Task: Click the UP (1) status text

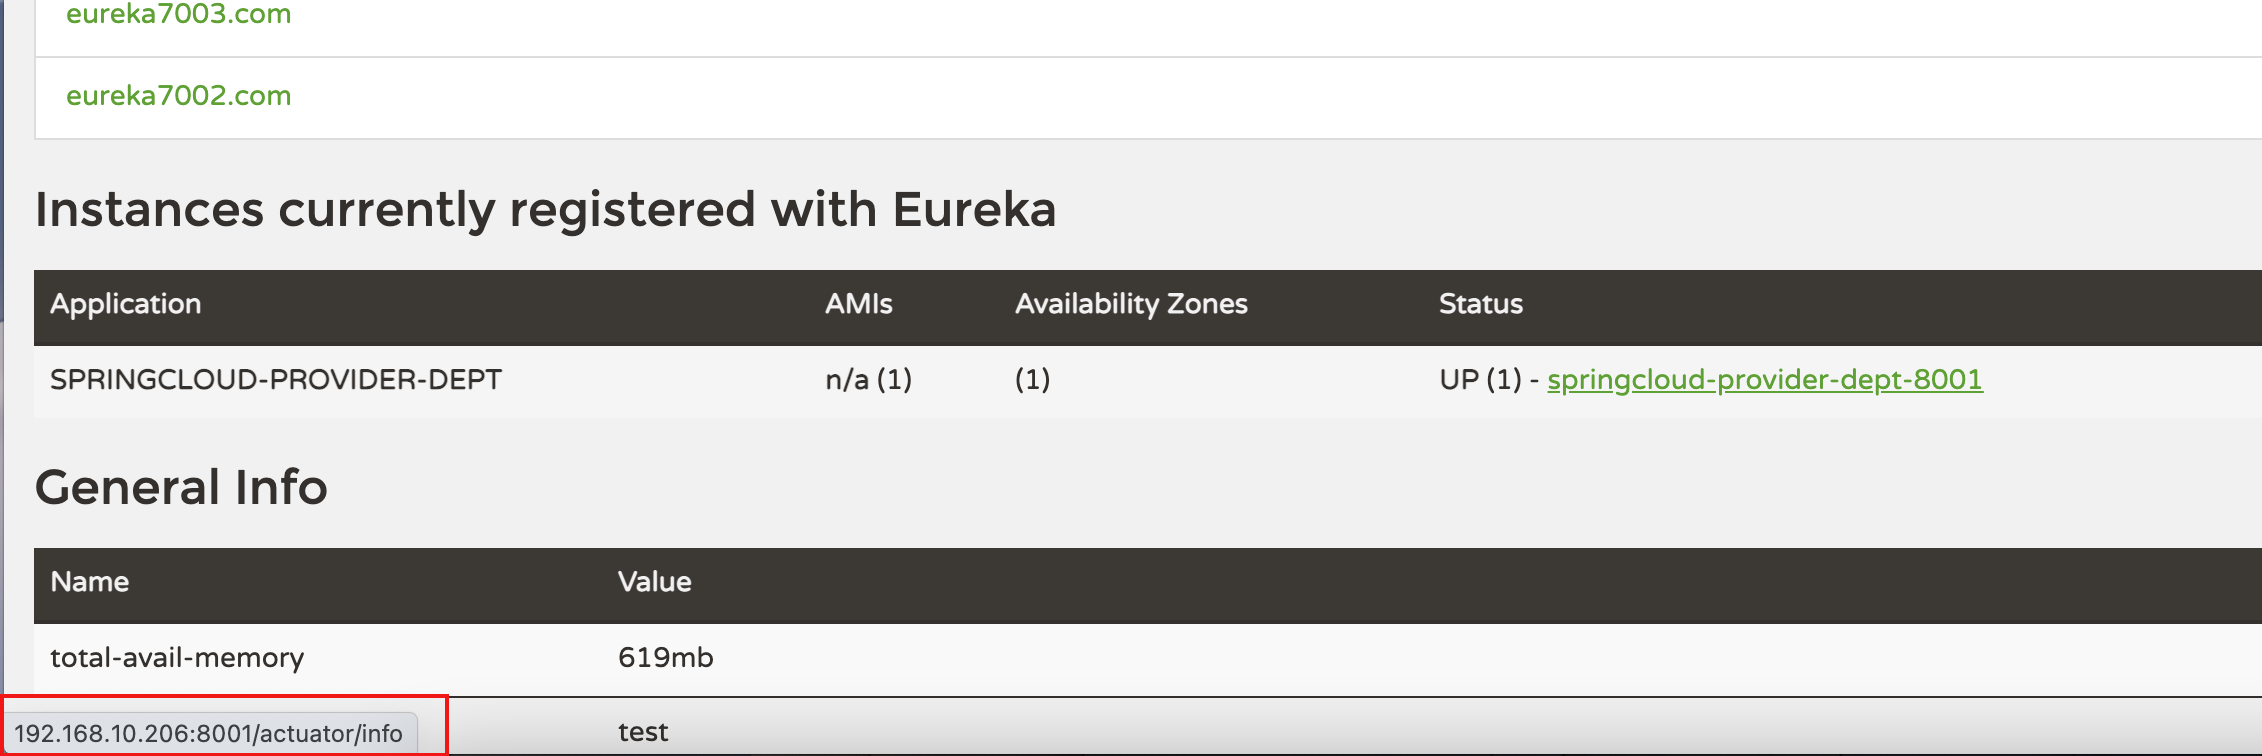Action: coord(1479,380)
